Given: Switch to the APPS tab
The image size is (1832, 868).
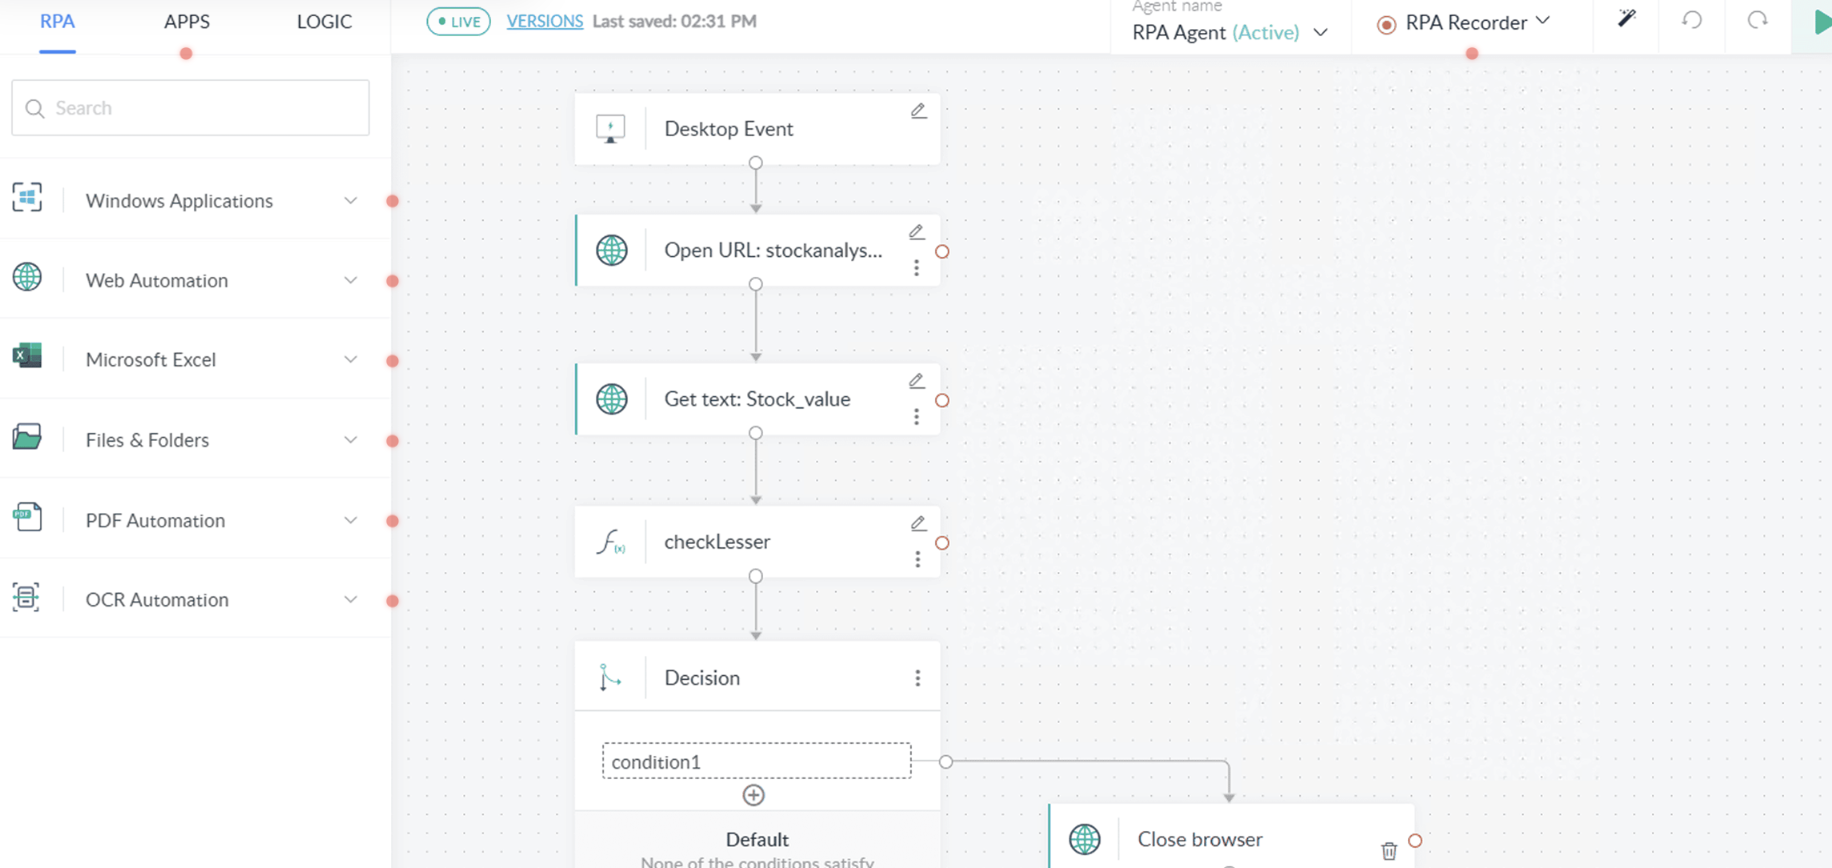Looking at the screenshot, I should click(187, 22).
